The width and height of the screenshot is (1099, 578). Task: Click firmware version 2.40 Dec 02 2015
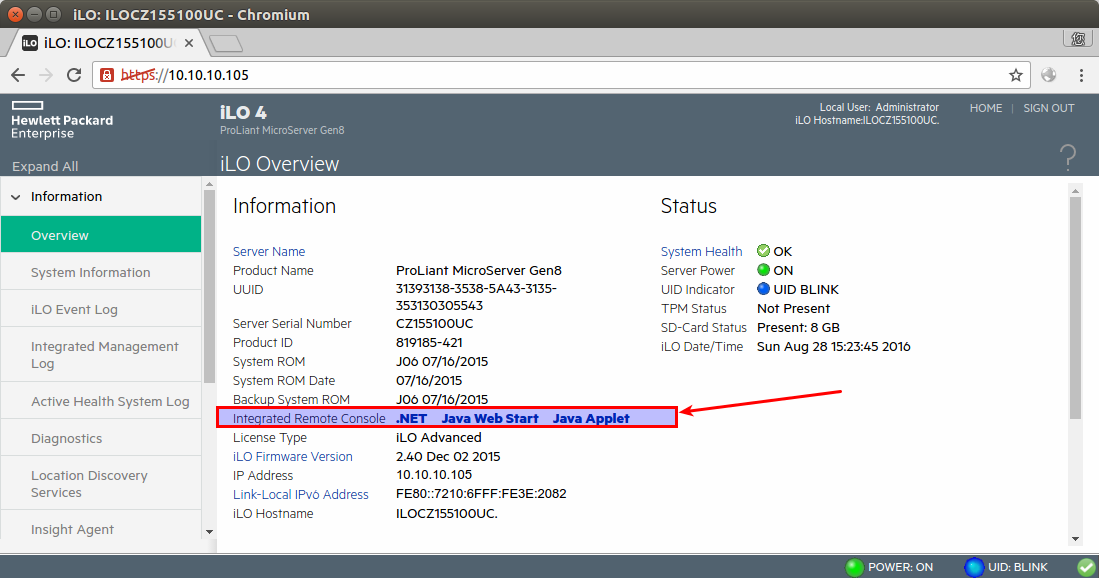448,456
